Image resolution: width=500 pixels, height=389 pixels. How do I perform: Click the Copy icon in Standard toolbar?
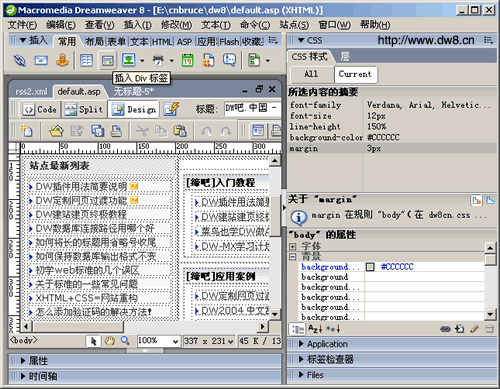coord(161,131)
